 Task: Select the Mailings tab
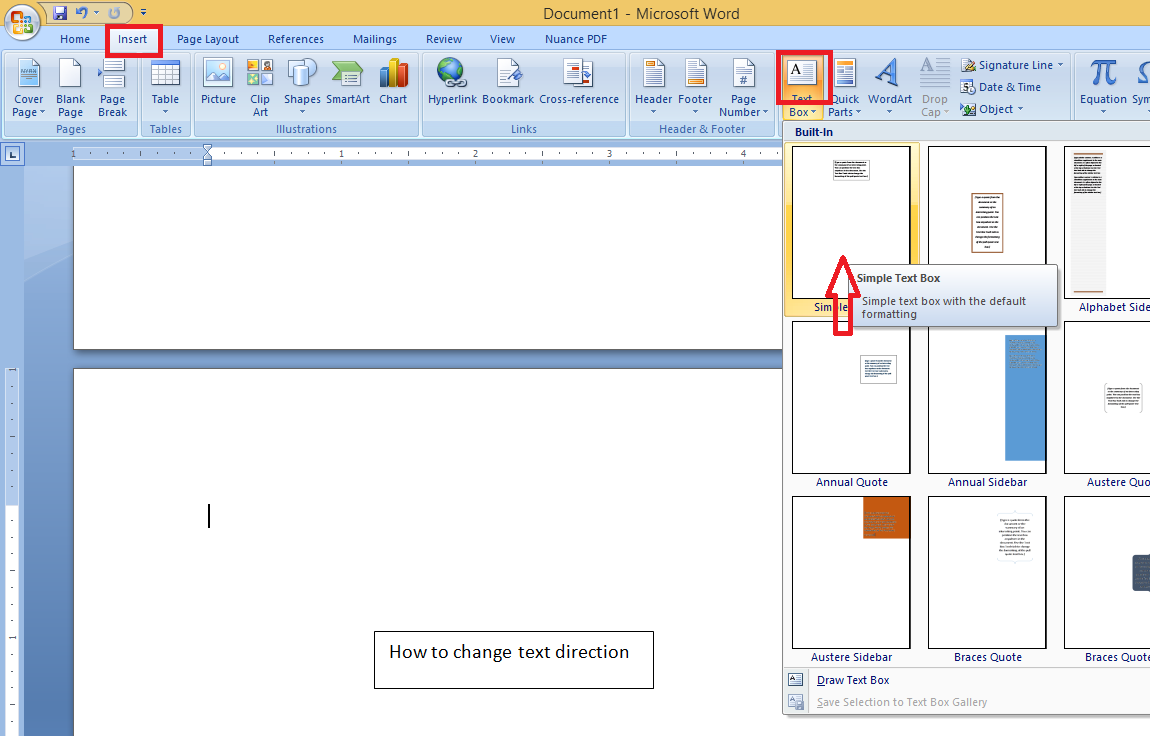[375, 40]
